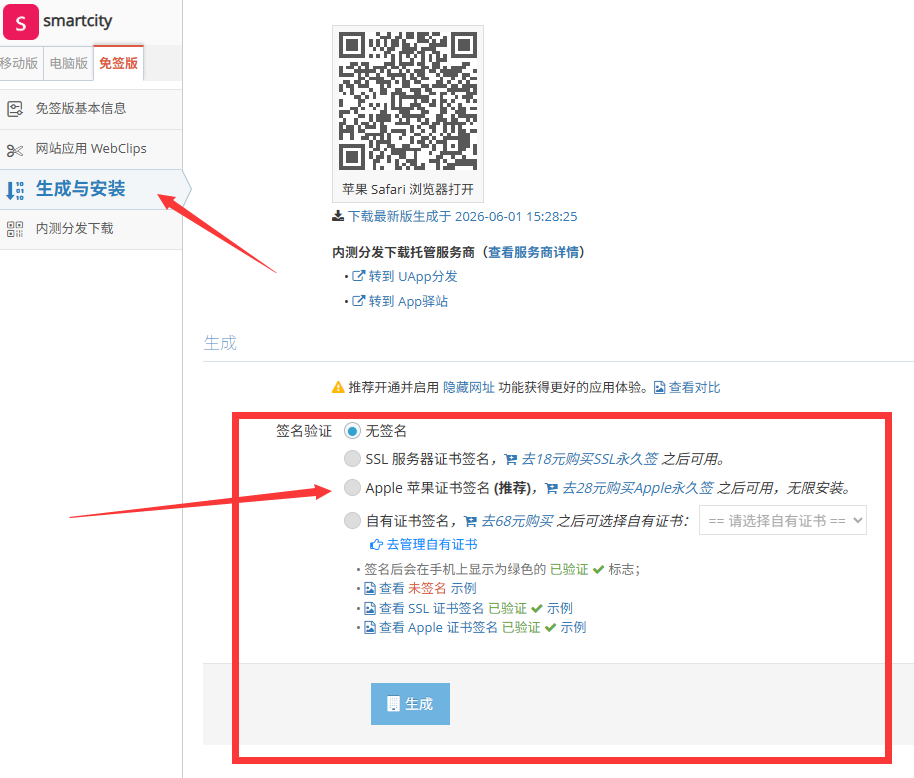Open 去68元购买 link
The height and width of the screenshot is (778, 914).
click(517, 520)
